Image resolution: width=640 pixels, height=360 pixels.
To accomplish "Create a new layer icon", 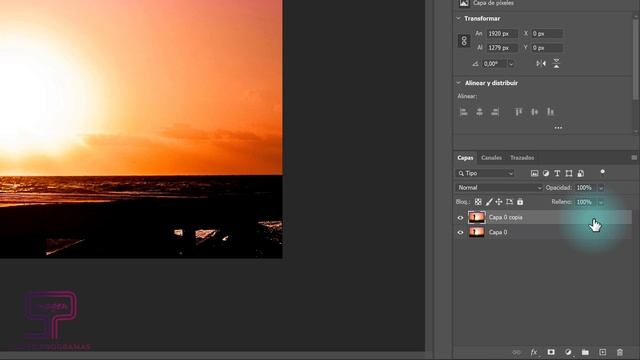I will click(x=602, y=352).
